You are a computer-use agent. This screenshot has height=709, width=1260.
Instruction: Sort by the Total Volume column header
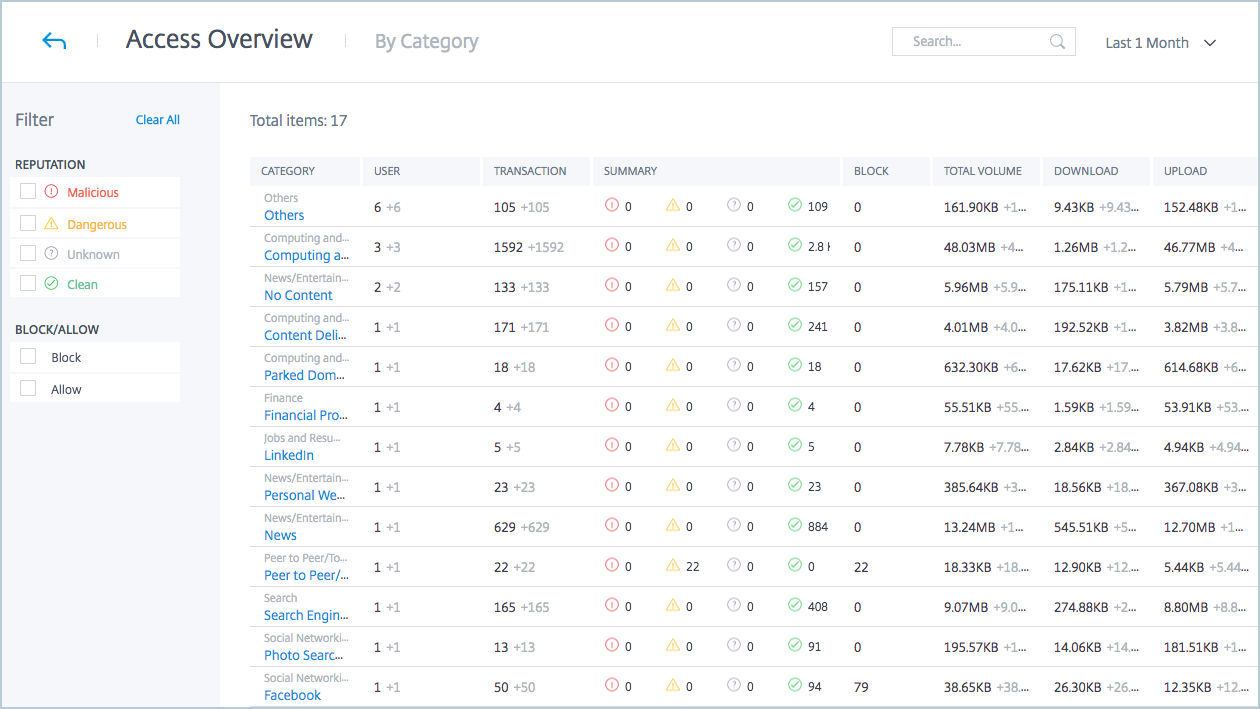pyautogui.click(x=982, y=171)
